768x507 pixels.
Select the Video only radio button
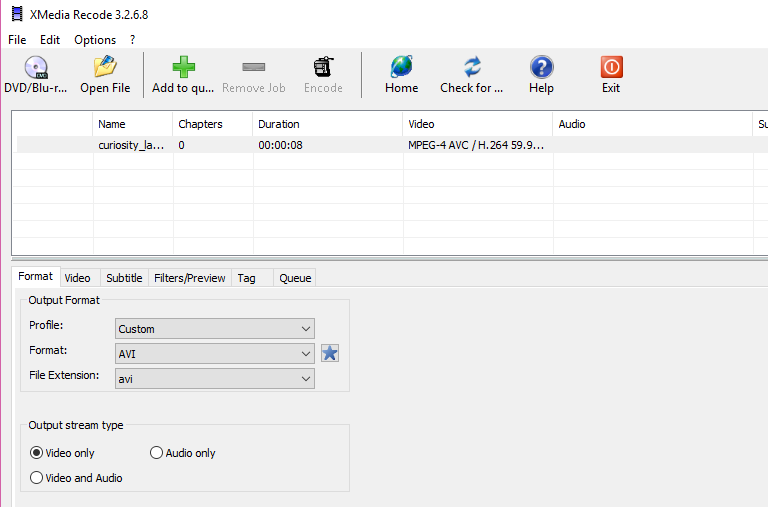[x=37, y=453]
